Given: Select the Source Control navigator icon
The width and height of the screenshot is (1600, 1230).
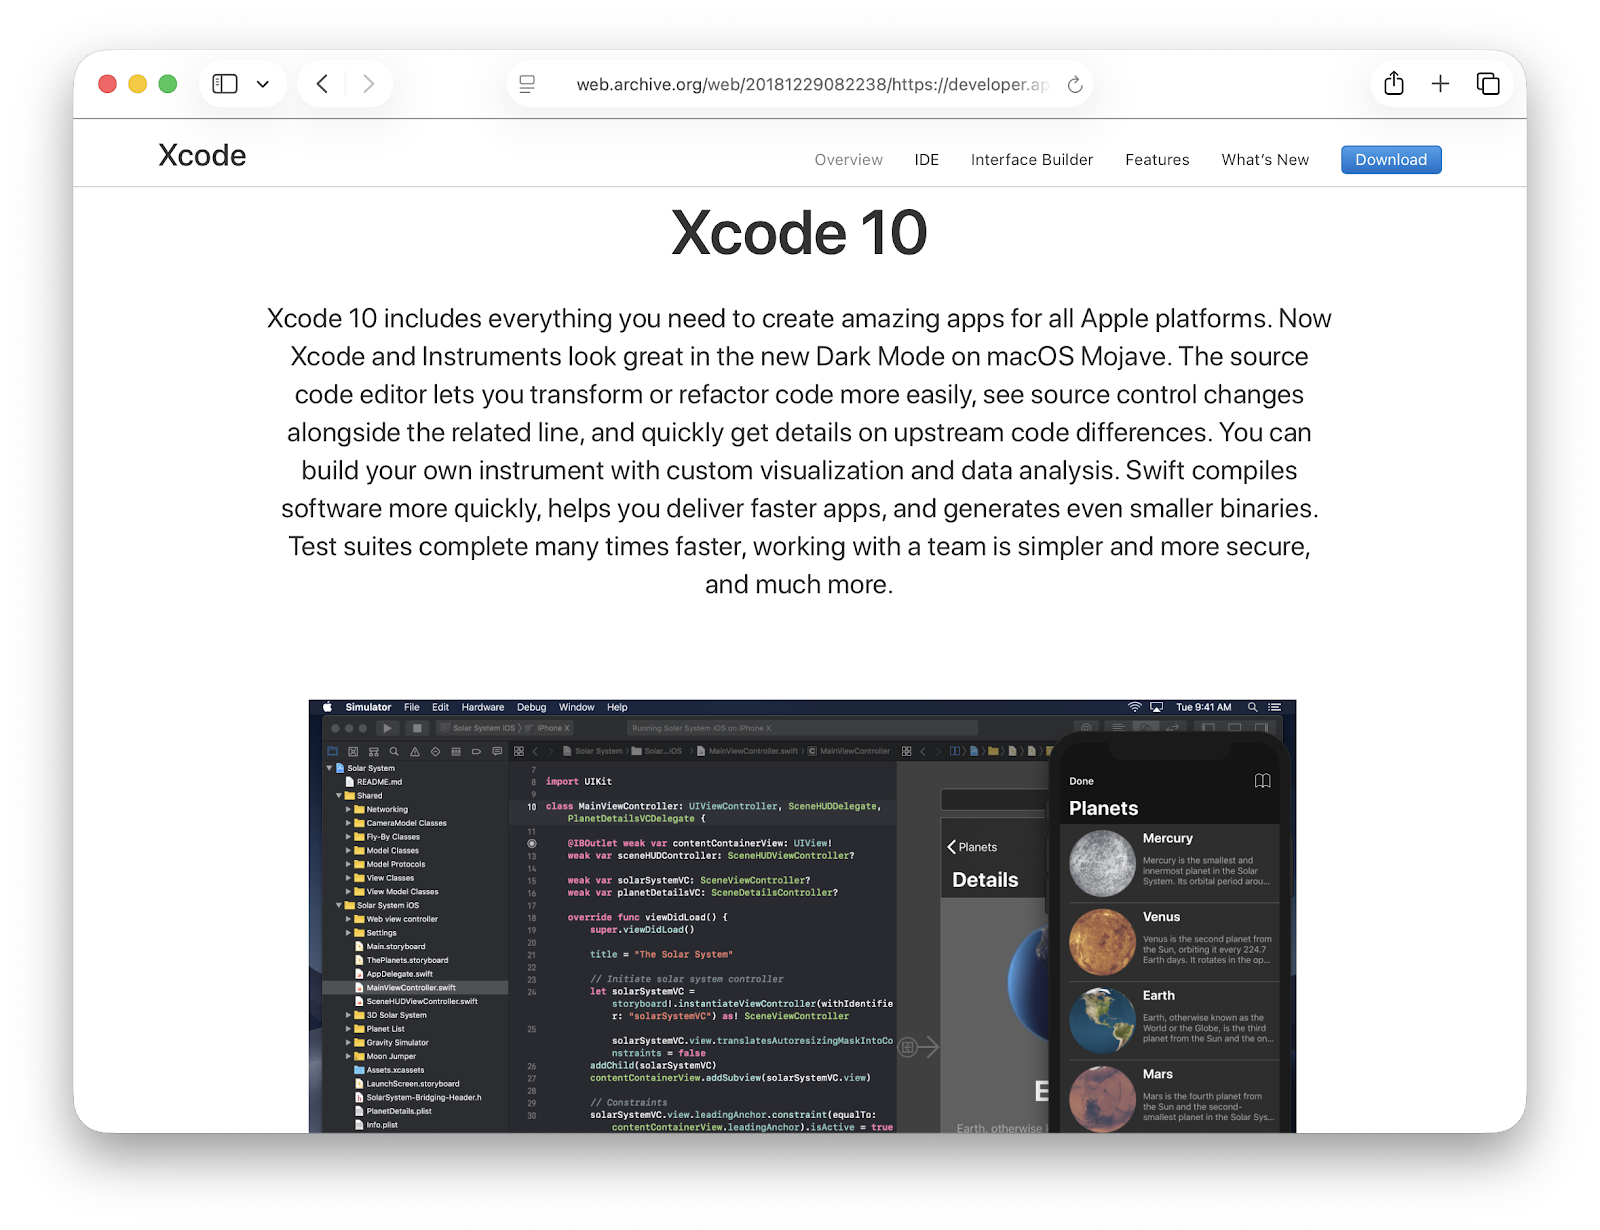Looking at the screenshot, I should 353,751.
